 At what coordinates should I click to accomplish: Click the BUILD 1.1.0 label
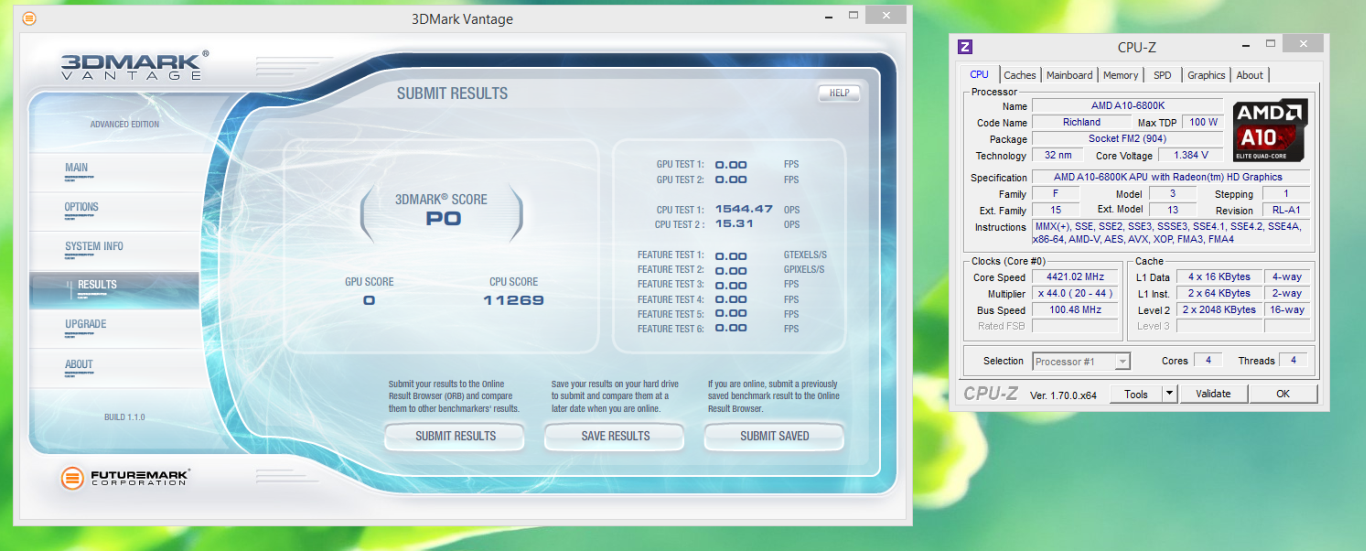tap(125, 417)
